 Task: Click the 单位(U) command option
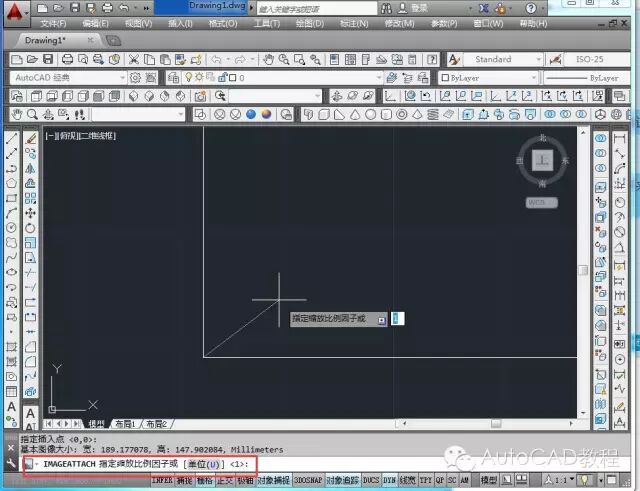[204, 464]
